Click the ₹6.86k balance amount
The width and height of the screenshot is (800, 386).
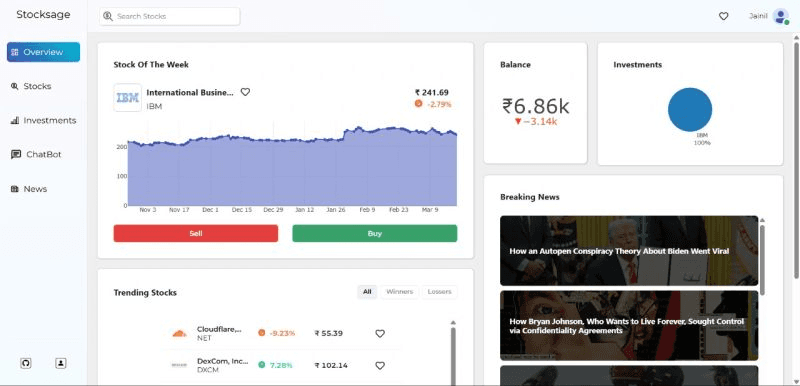click(536, 106)
